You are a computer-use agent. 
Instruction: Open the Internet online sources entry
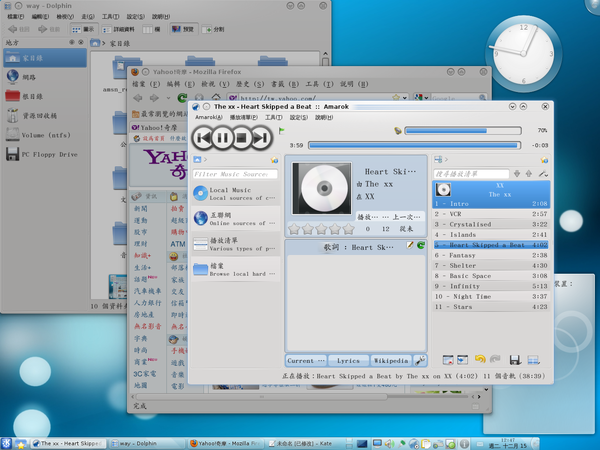click(235, 218)
